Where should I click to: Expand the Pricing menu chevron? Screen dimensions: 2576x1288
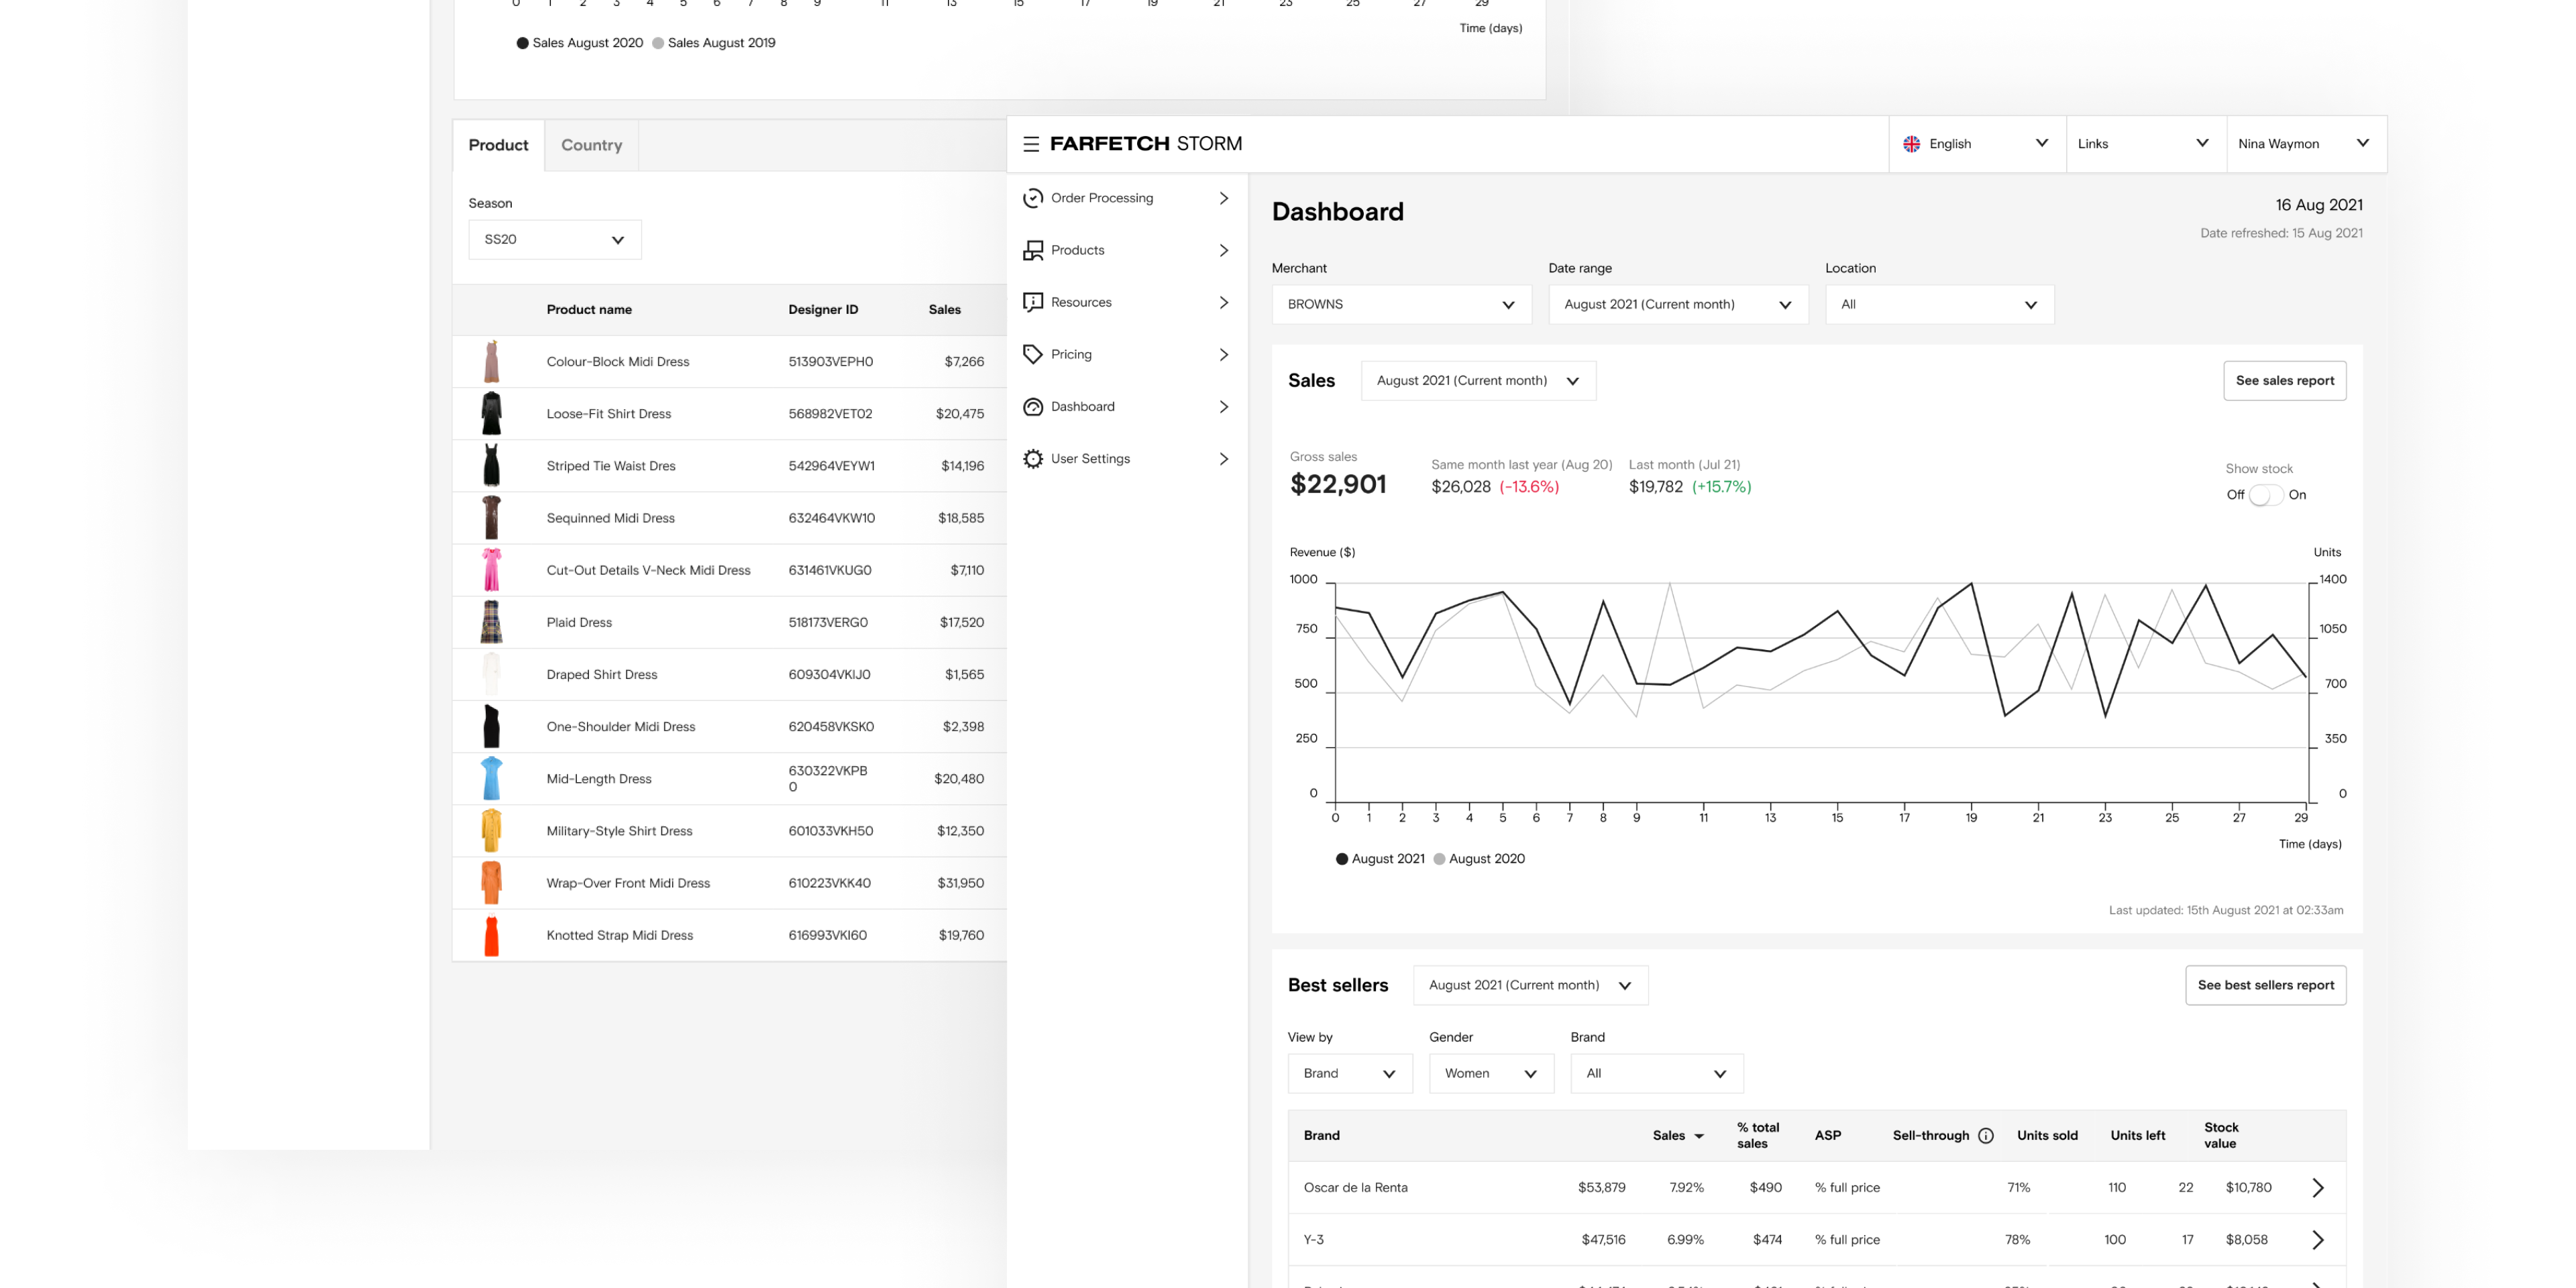point(1223,354)
